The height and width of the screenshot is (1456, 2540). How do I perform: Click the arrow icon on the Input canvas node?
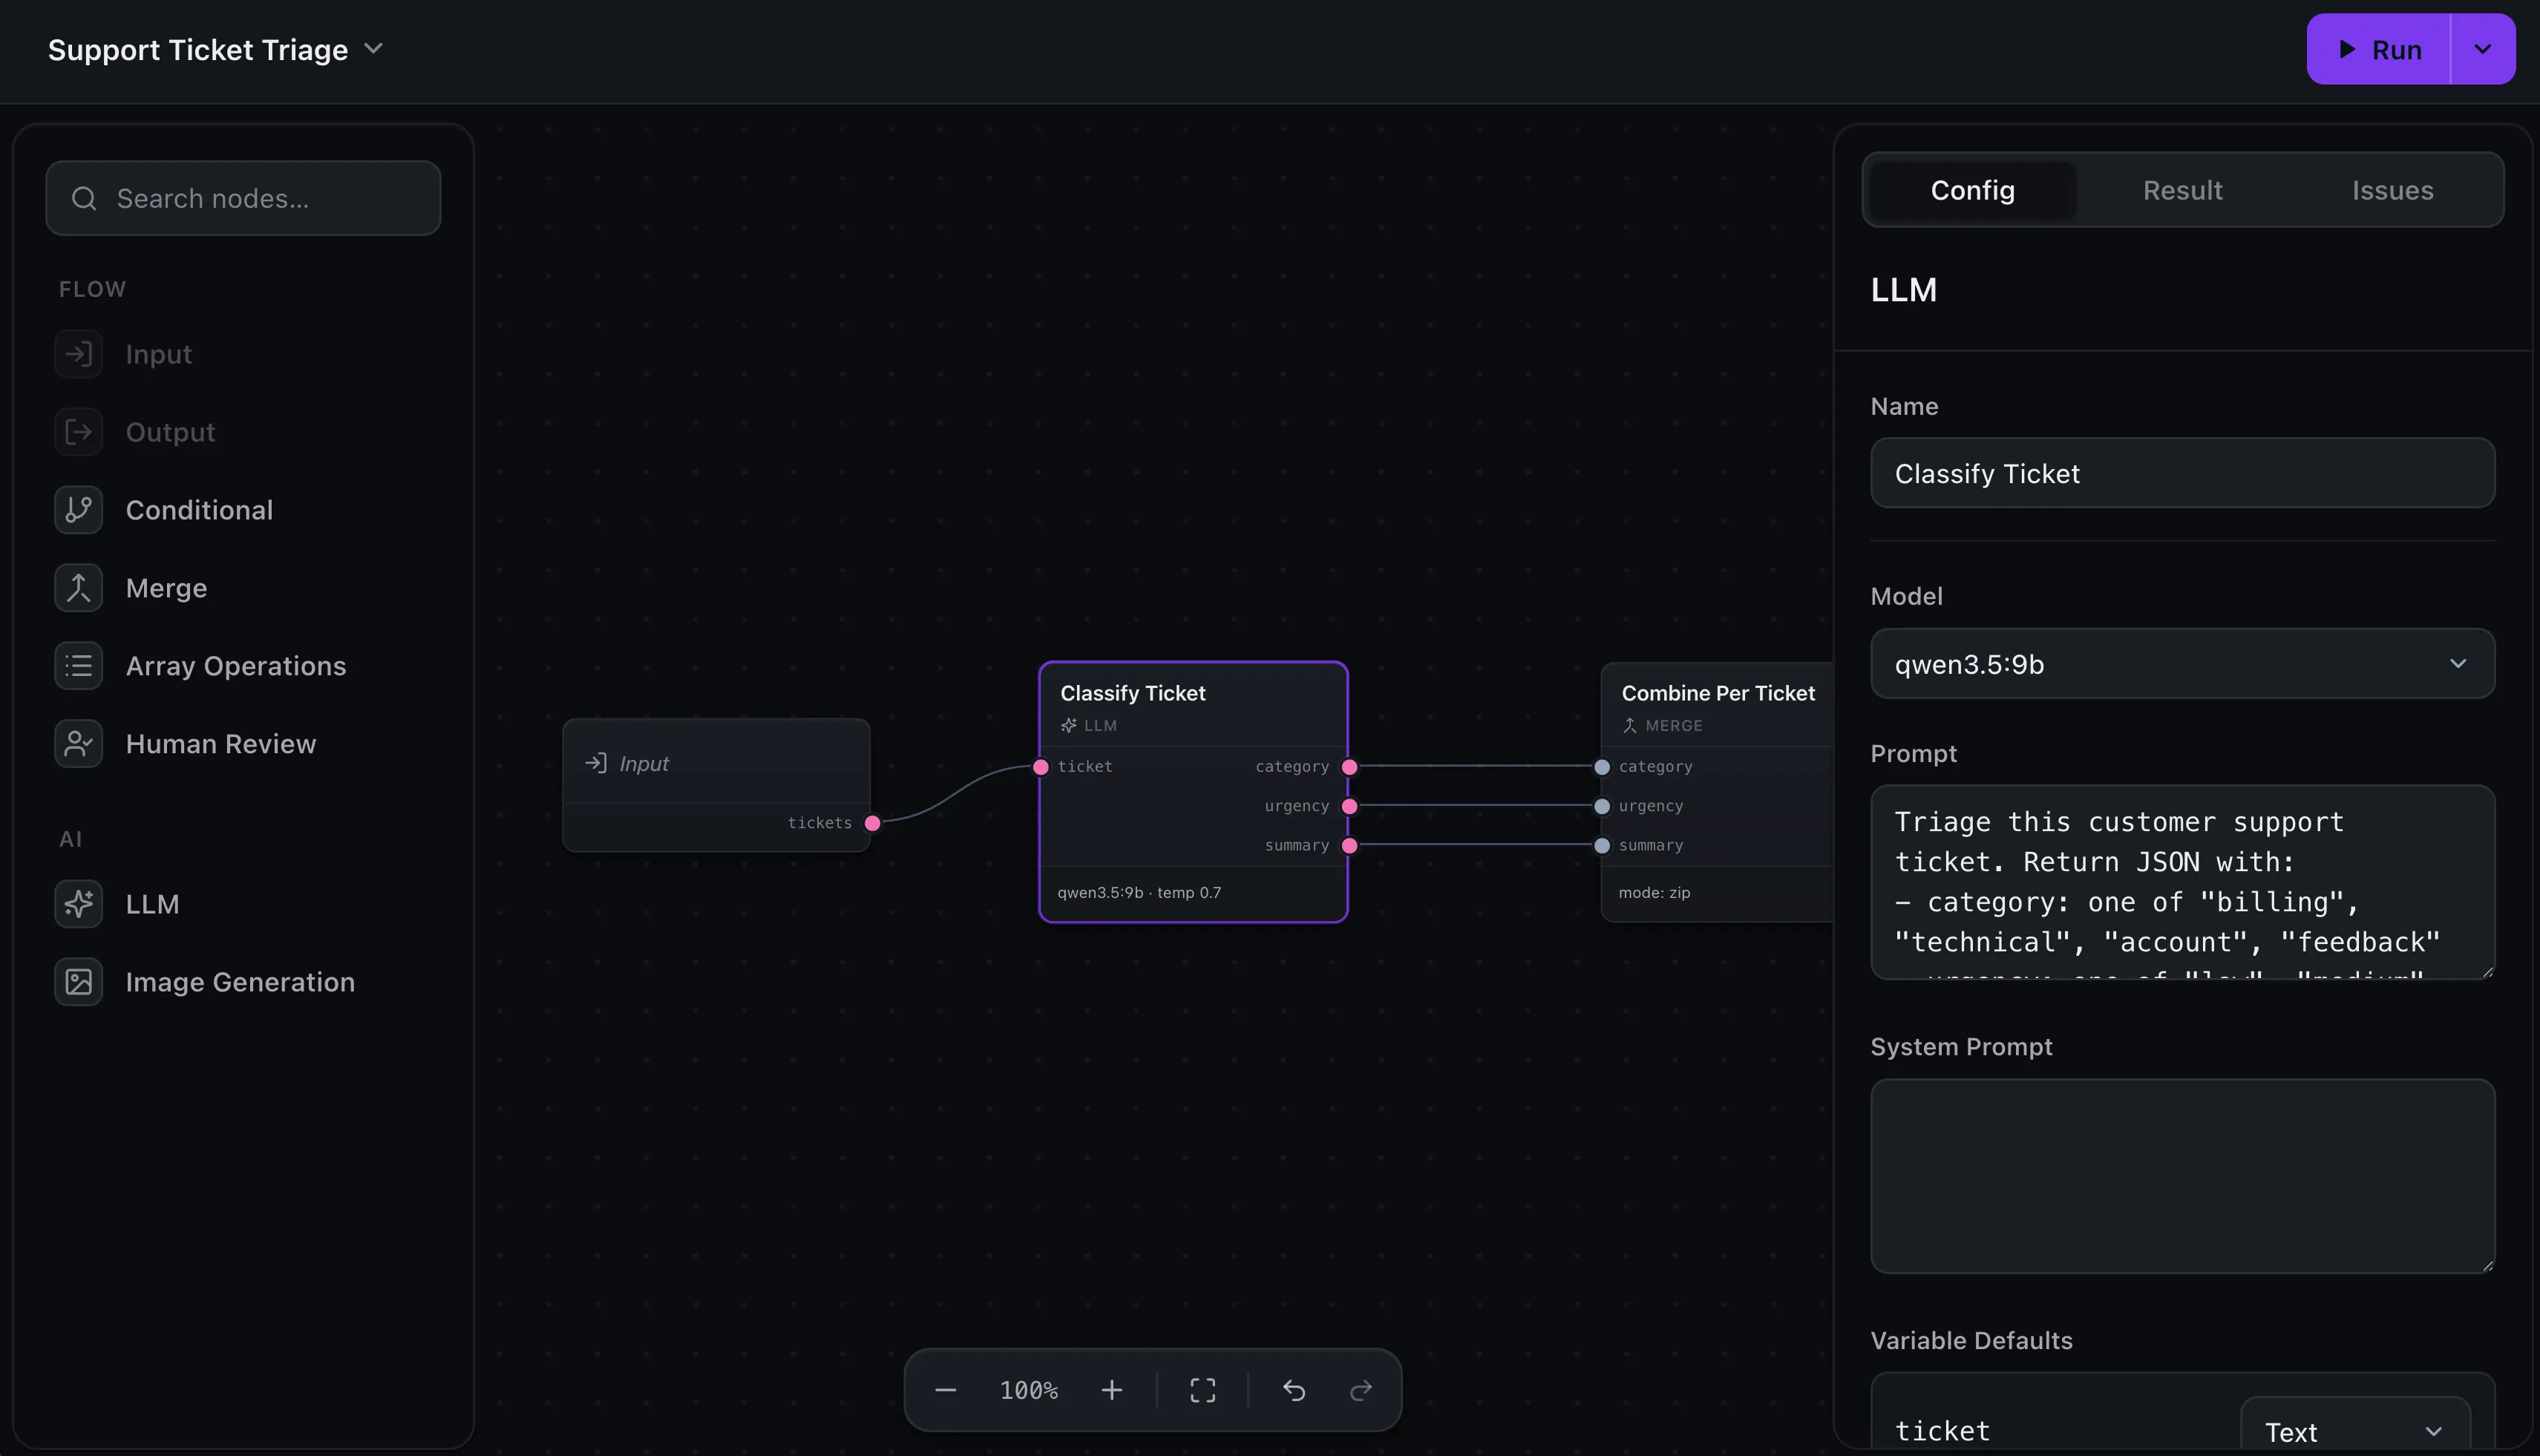tap(596, 763)
